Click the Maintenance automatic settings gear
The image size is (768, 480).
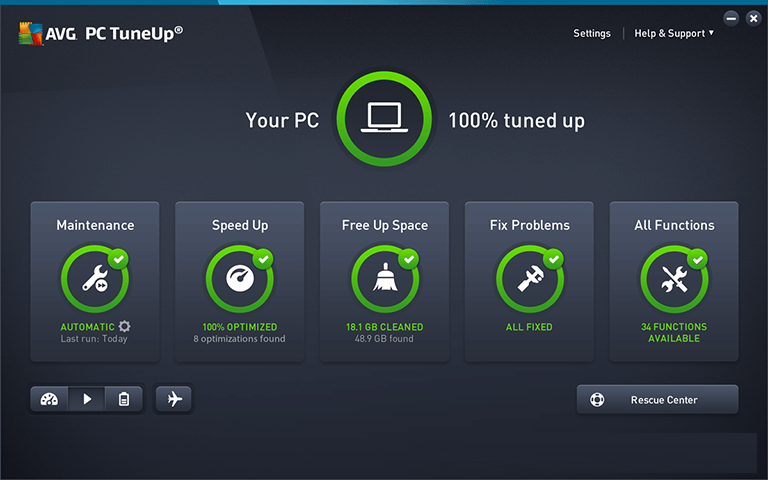coord(124,326)
